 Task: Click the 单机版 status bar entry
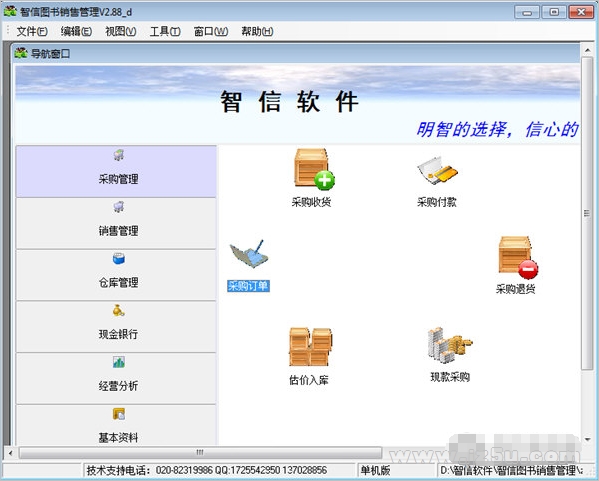(x=375, y=470)
